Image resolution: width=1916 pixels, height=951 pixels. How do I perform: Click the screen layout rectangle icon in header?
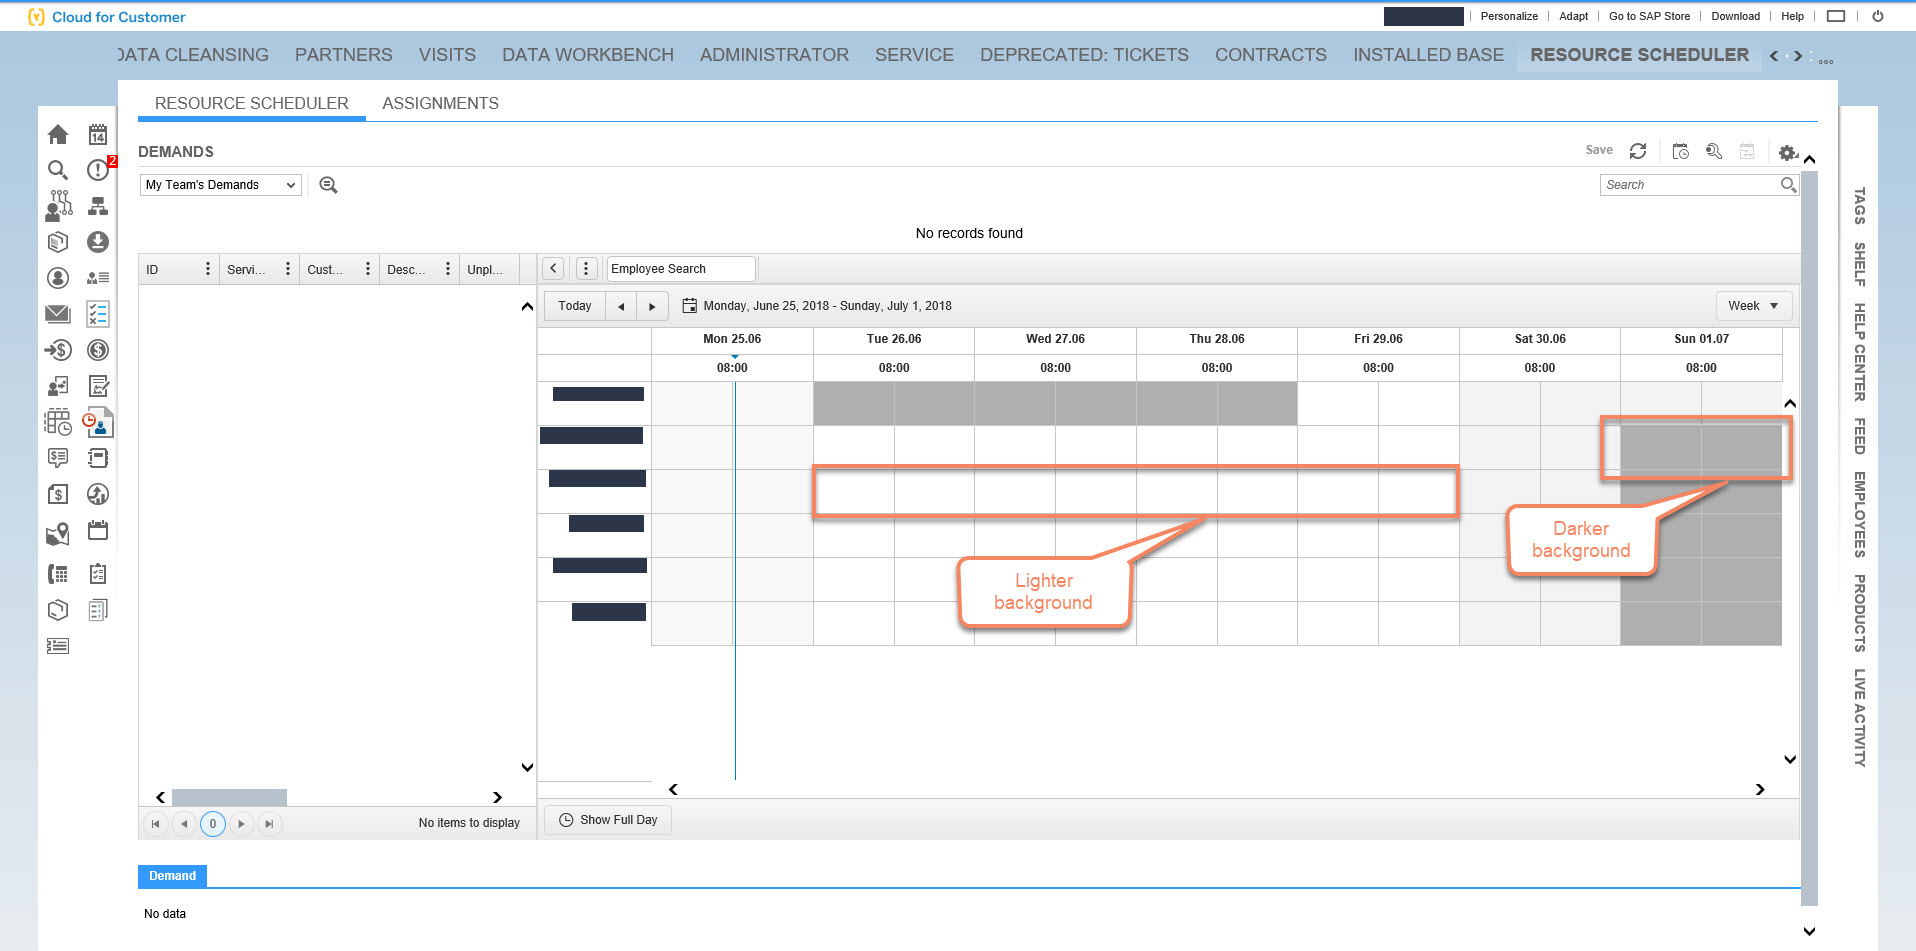tap(1836, 16)
